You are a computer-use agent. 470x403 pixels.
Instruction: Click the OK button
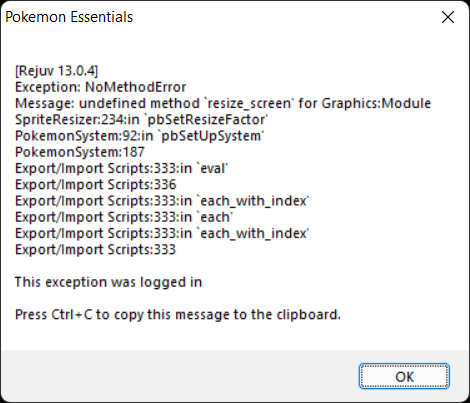(x=404, y=376)
